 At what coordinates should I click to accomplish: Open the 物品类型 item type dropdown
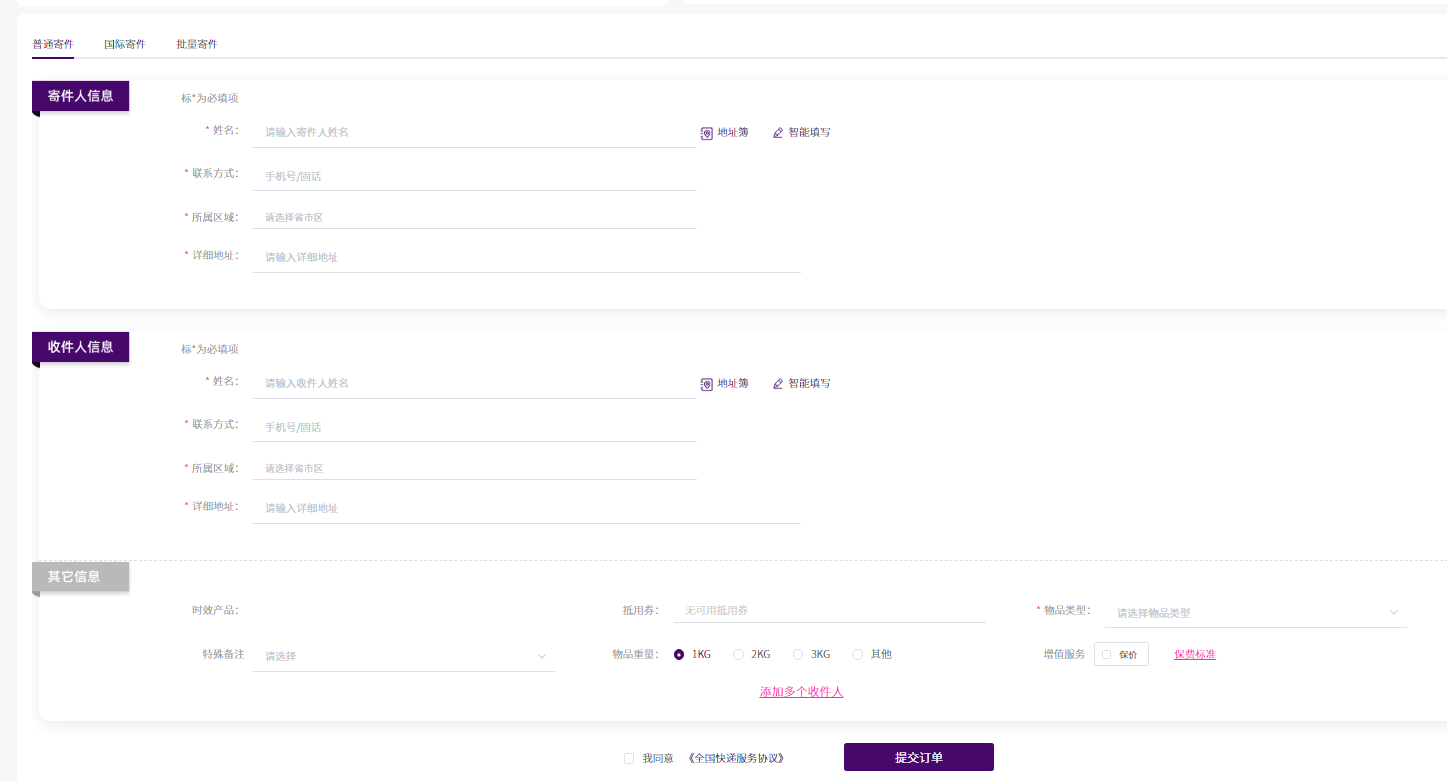click(x=1255, y=613)
